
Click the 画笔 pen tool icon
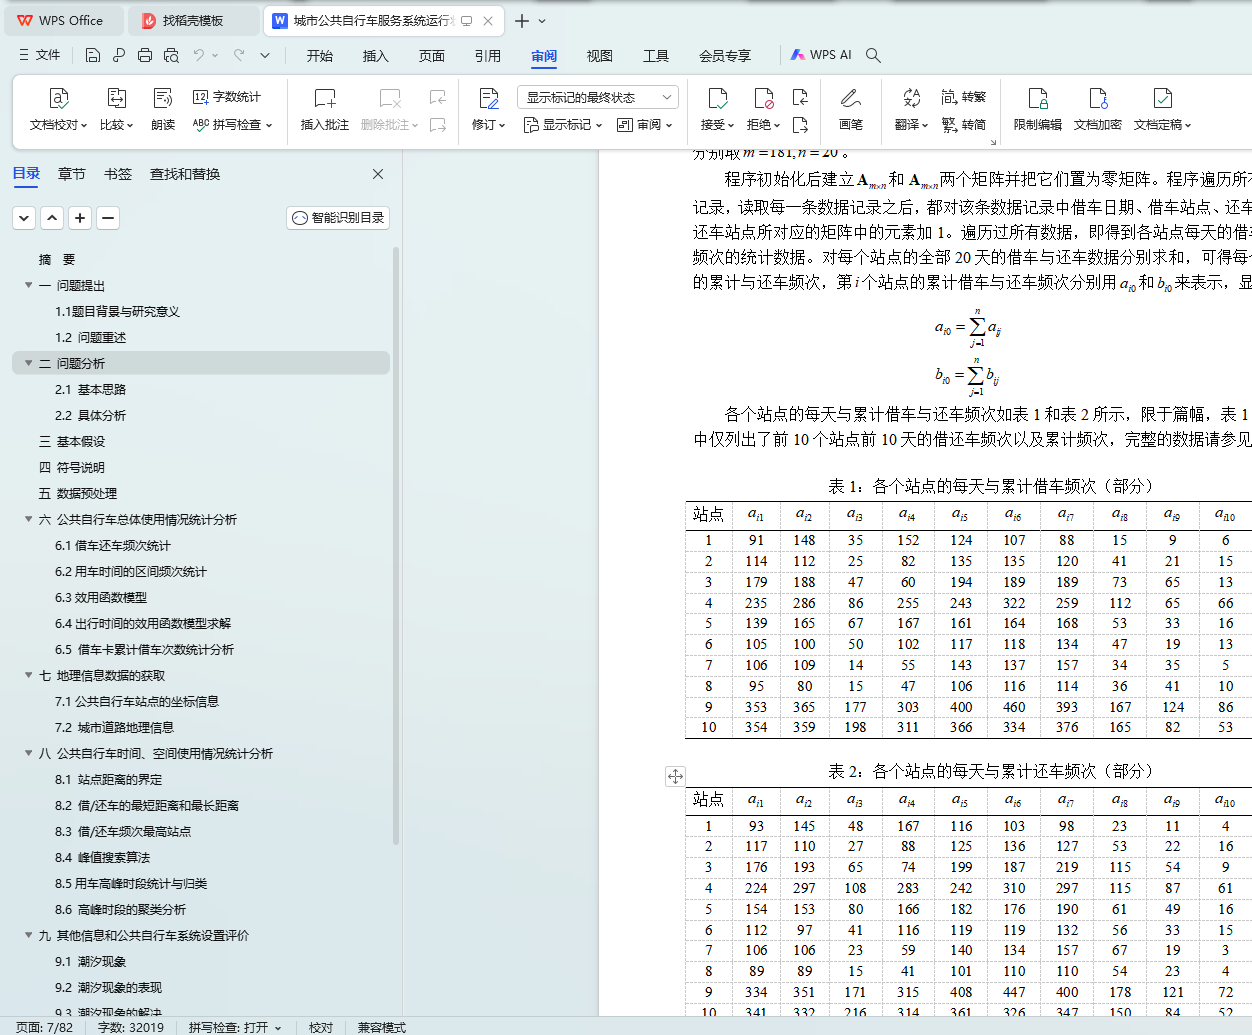click(851, 98)
